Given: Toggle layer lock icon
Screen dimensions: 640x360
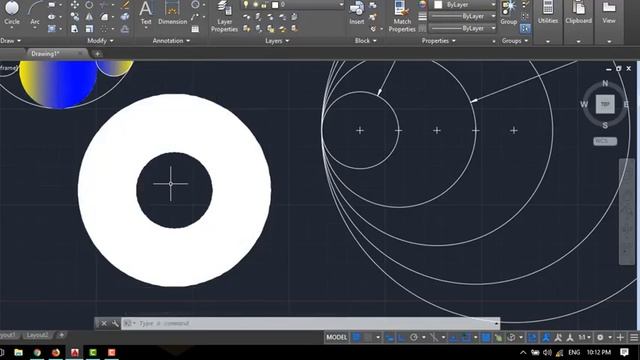Looking at the screenshot, I should (x=264, y=4).
